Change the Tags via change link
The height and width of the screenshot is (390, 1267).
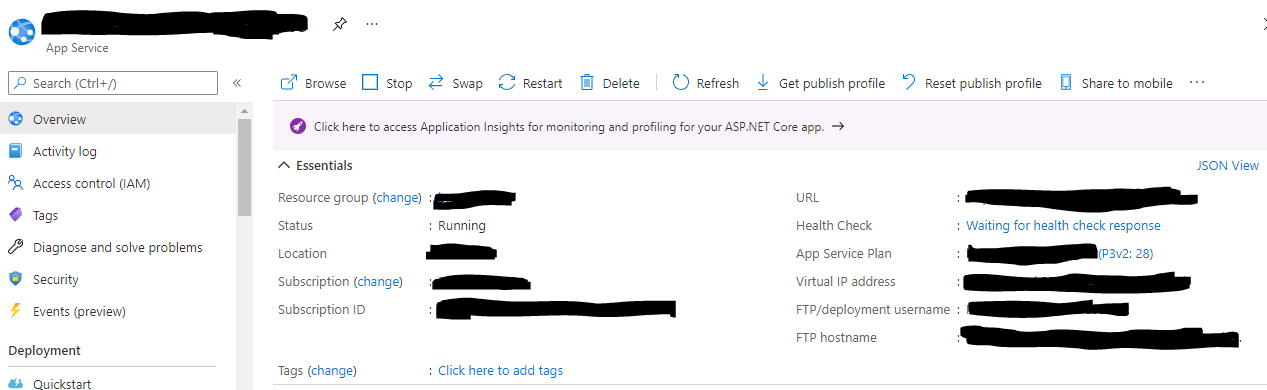pyautogui.click(x=333, y=370)
